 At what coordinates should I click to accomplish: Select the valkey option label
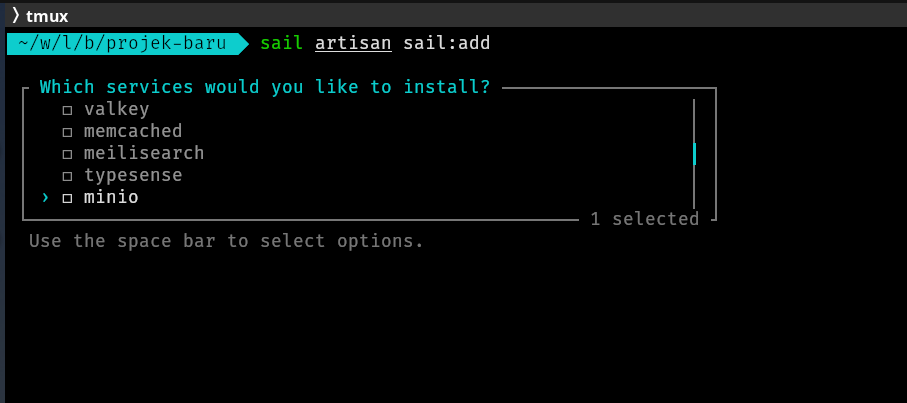pyautogui.click(x=117, y=109)
